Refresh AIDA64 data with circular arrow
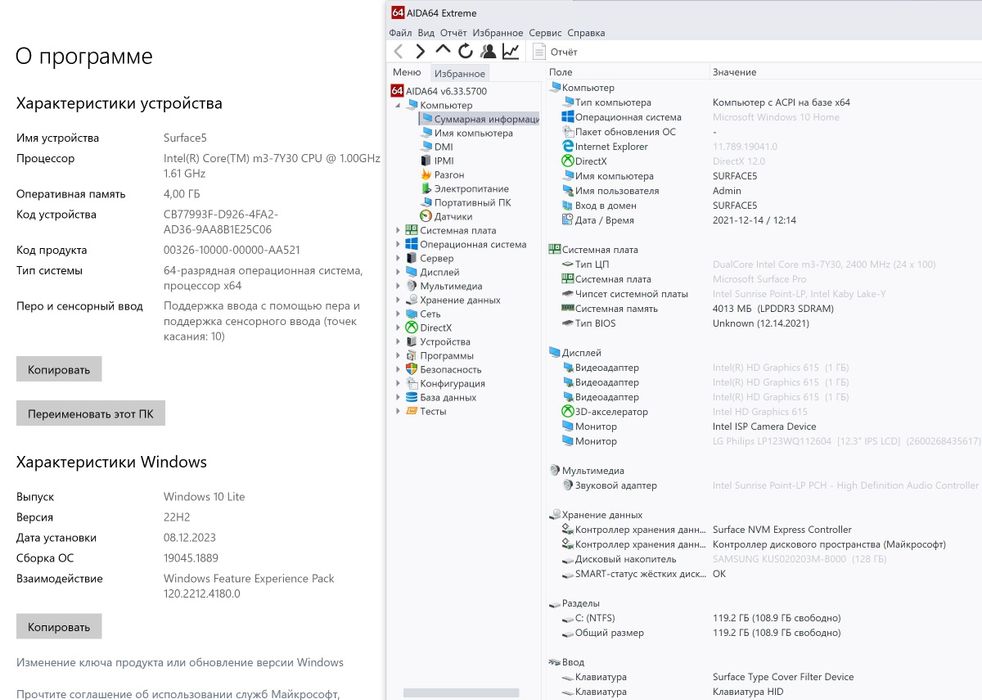982x700 pixels. click(x=465, y=51)
